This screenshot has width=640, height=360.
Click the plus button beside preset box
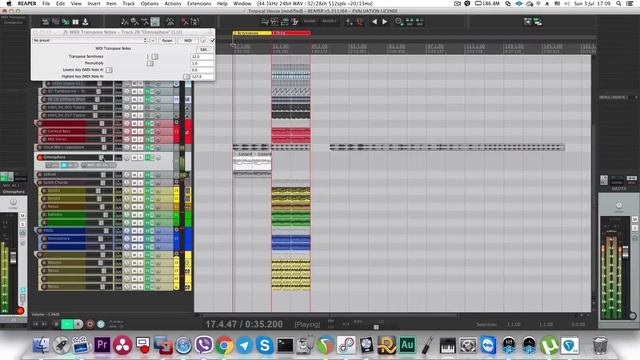[x=153, y=40]
